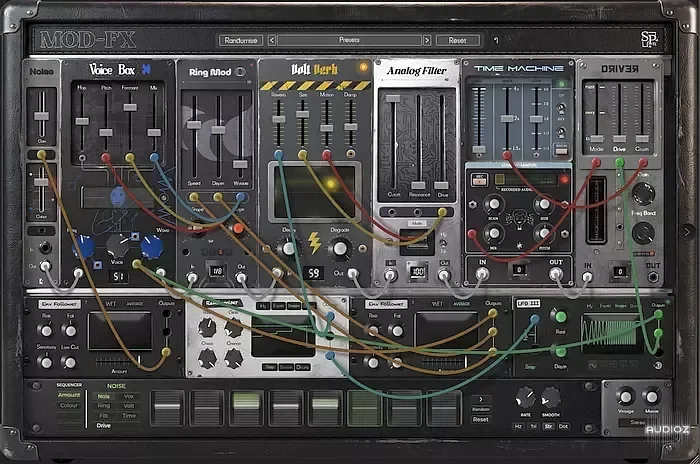This screenshot has height=464, width=700.
Task: Click the Ring Mod blue Waves jack
Action: click(x=241, y=196)
